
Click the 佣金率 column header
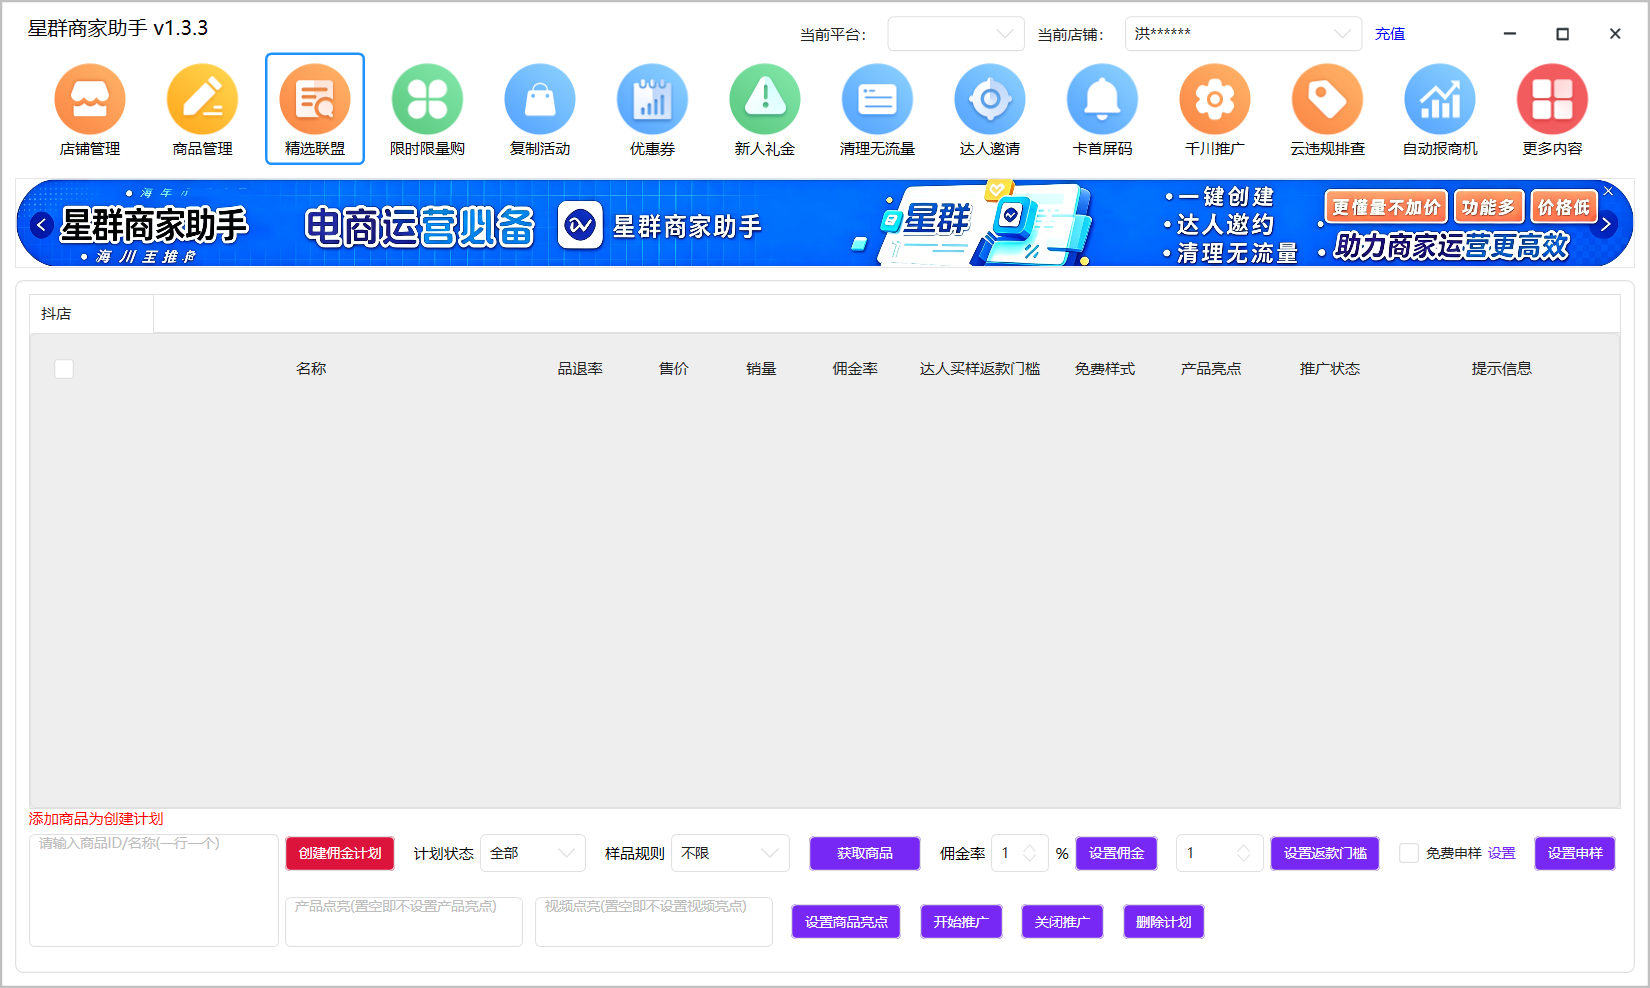pyautogui.click(x=855, y=369)
